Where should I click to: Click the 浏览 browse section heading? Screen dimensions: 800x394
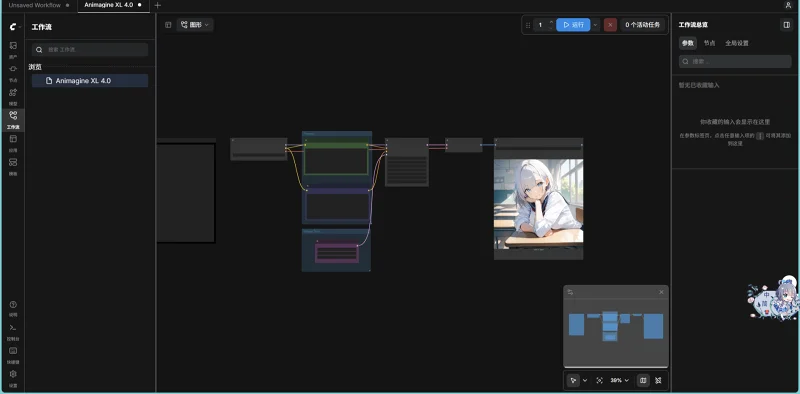pos(35,67)
